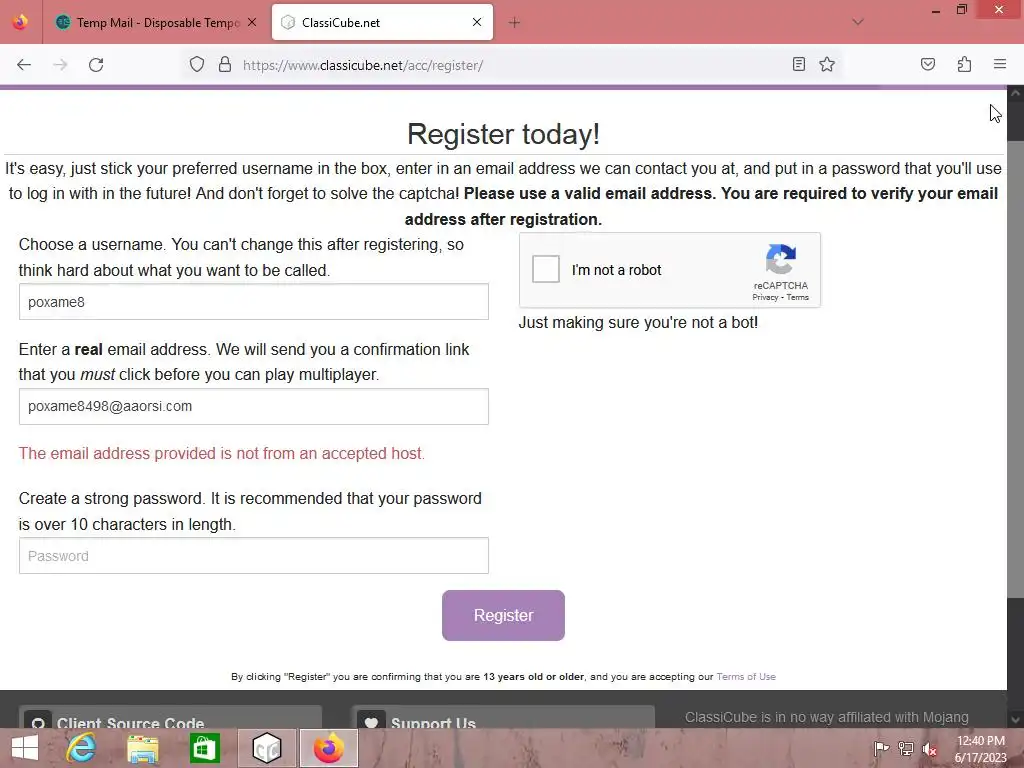This screenshot has width=1024, height=768.
Task: Open the Terms of Use link
Action: click(746, 677)
